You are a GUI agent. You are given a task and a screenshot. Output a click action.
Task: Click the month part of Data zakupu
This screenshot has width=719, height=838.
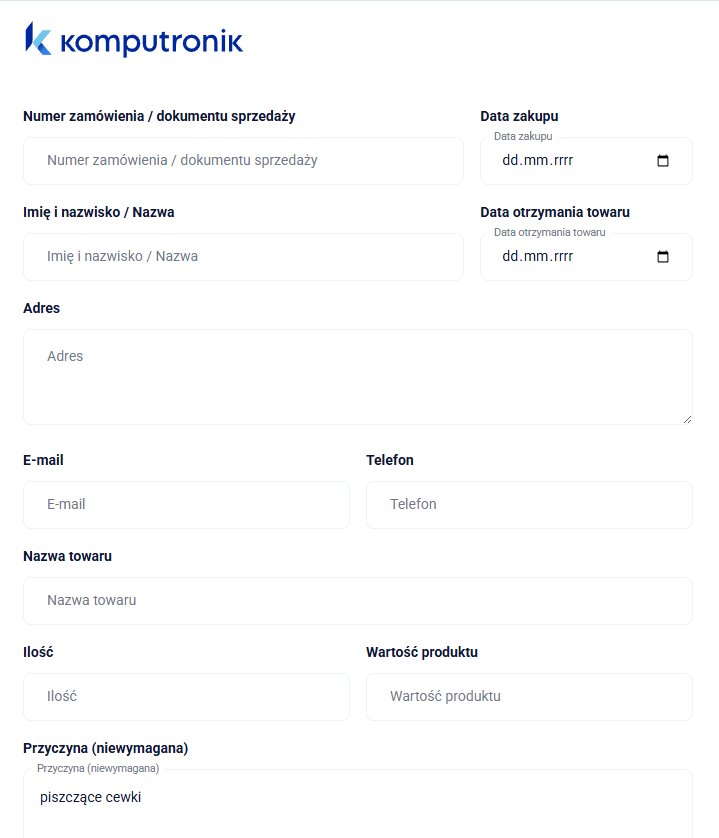coord(535,161)
